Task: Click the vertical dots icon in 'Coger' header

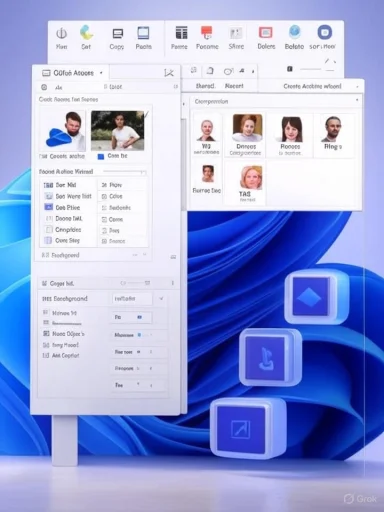Action: pyautogui.click(x=173, y=283)
